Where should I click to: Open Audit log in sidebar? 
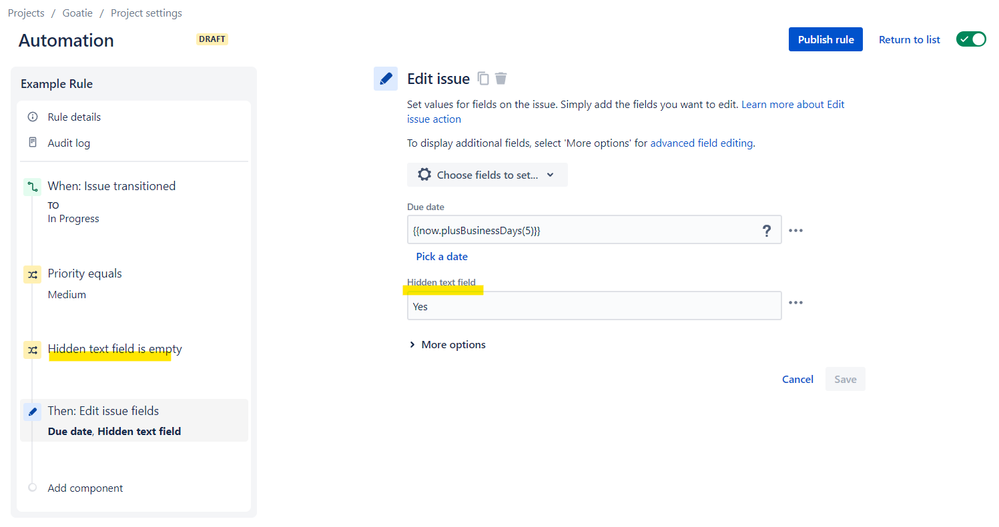pyautogui.click(x=69, y=143)
